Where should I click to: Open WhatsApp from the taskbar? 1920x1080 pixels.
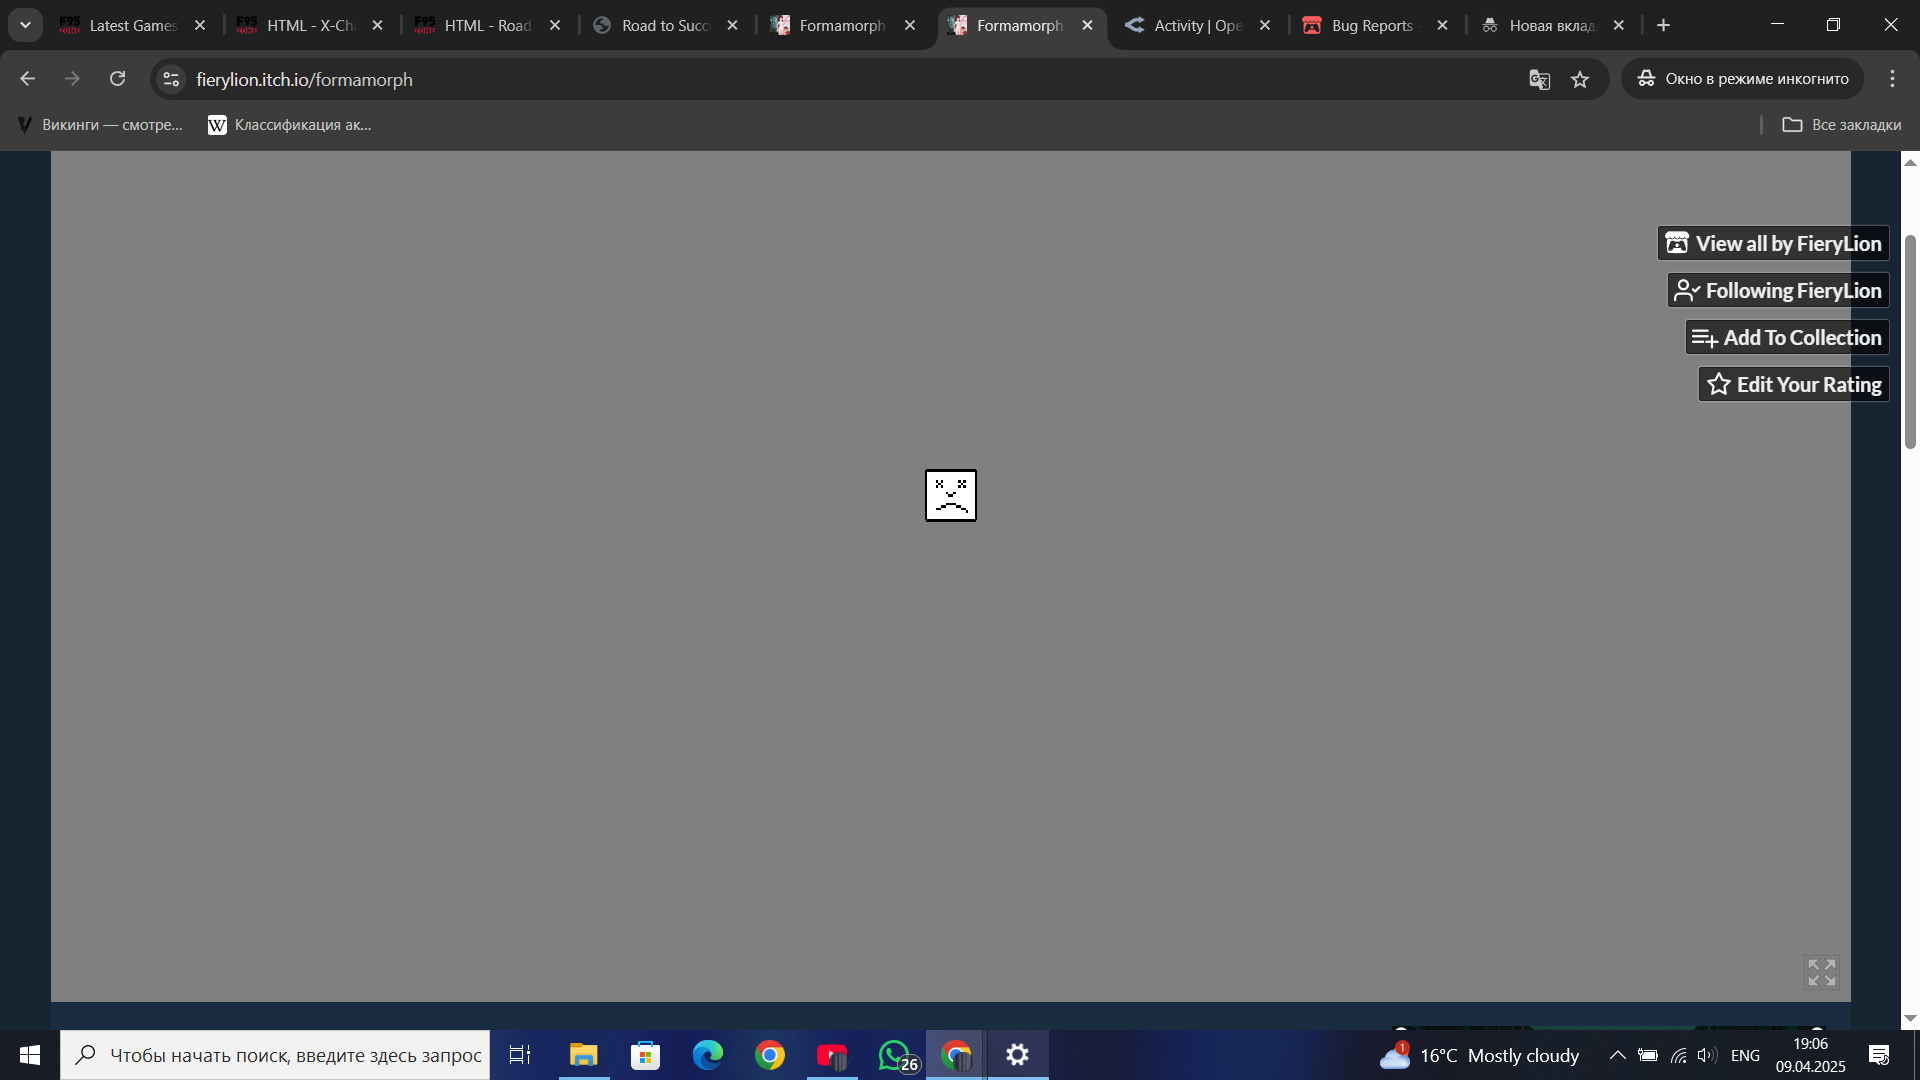(896, 1055)
